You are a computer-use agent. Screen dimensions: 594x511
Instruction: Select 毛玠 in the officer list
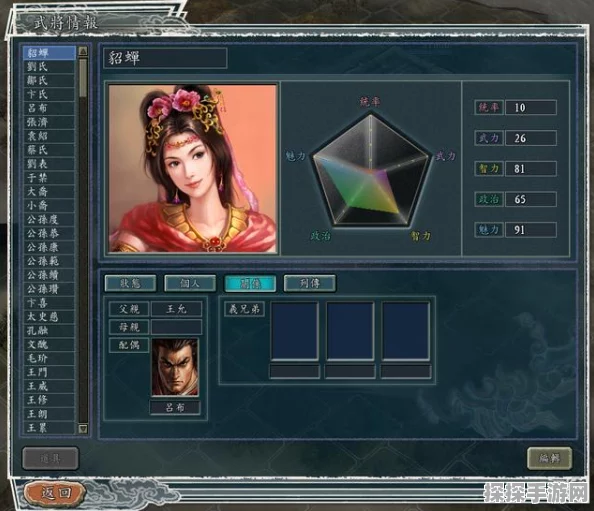pos(49,358)
